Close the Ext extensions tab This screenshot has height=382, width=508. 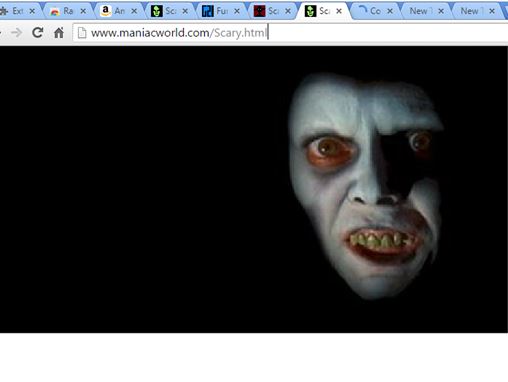pos(32,11)
